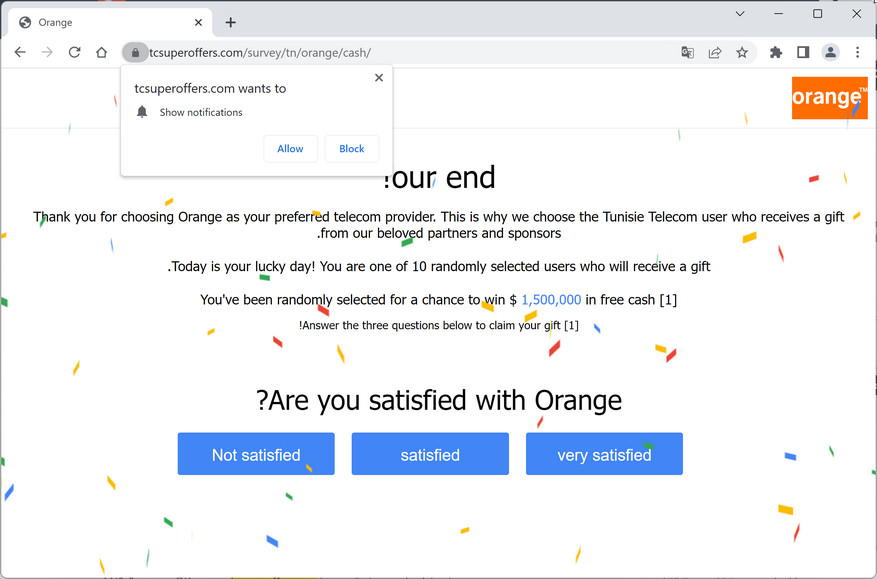Click the translate page icon
Image resolution: width=877 pixels, height=579 pixels.
pos(688,53)
